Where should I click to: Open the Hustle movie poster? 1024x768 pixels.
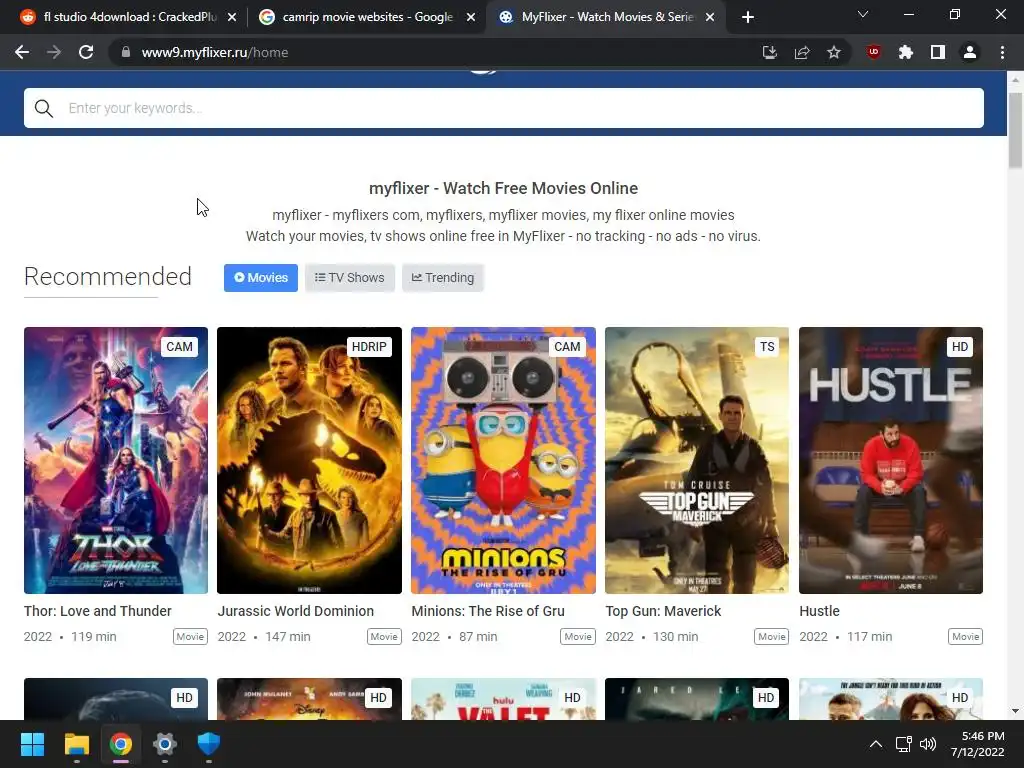coord(891,460)
